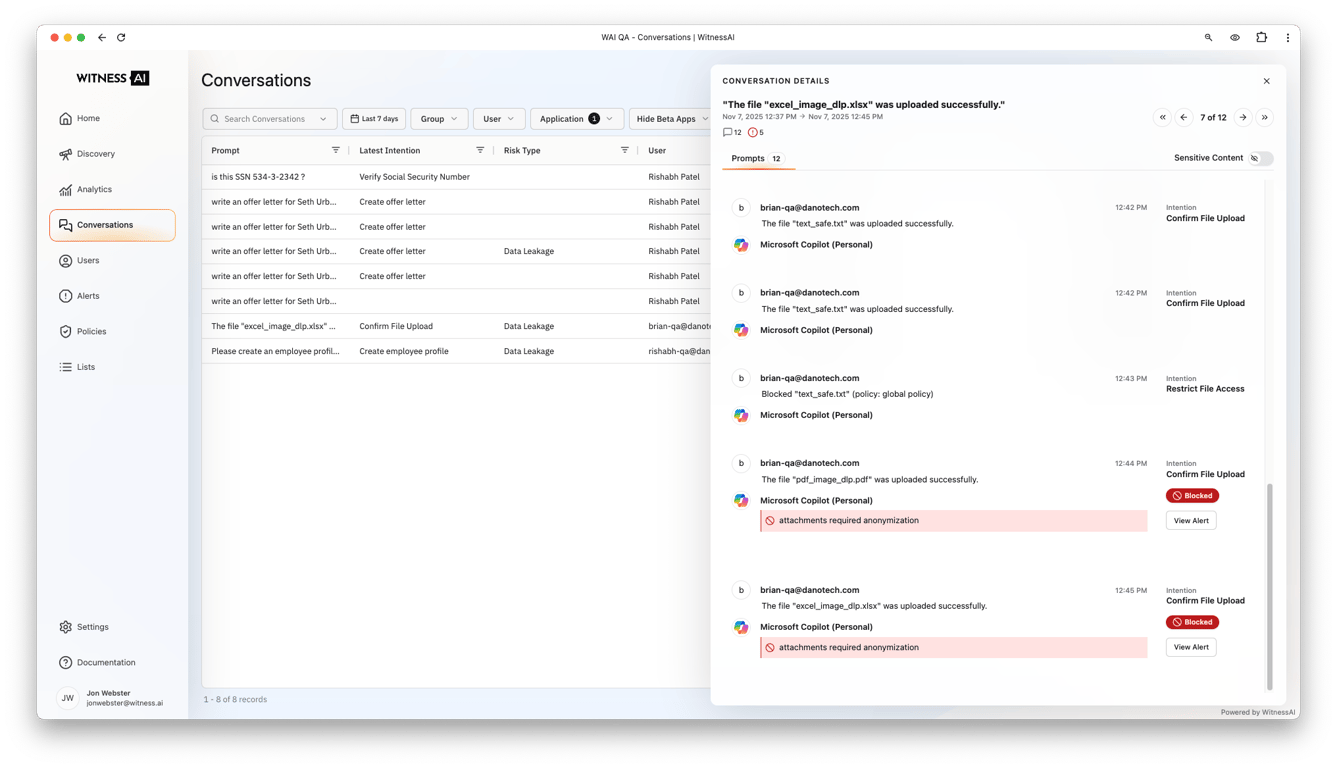Expand the Group filter dropdown
The height and width of the screenshot is (768, 1337).
coord(439,119)
